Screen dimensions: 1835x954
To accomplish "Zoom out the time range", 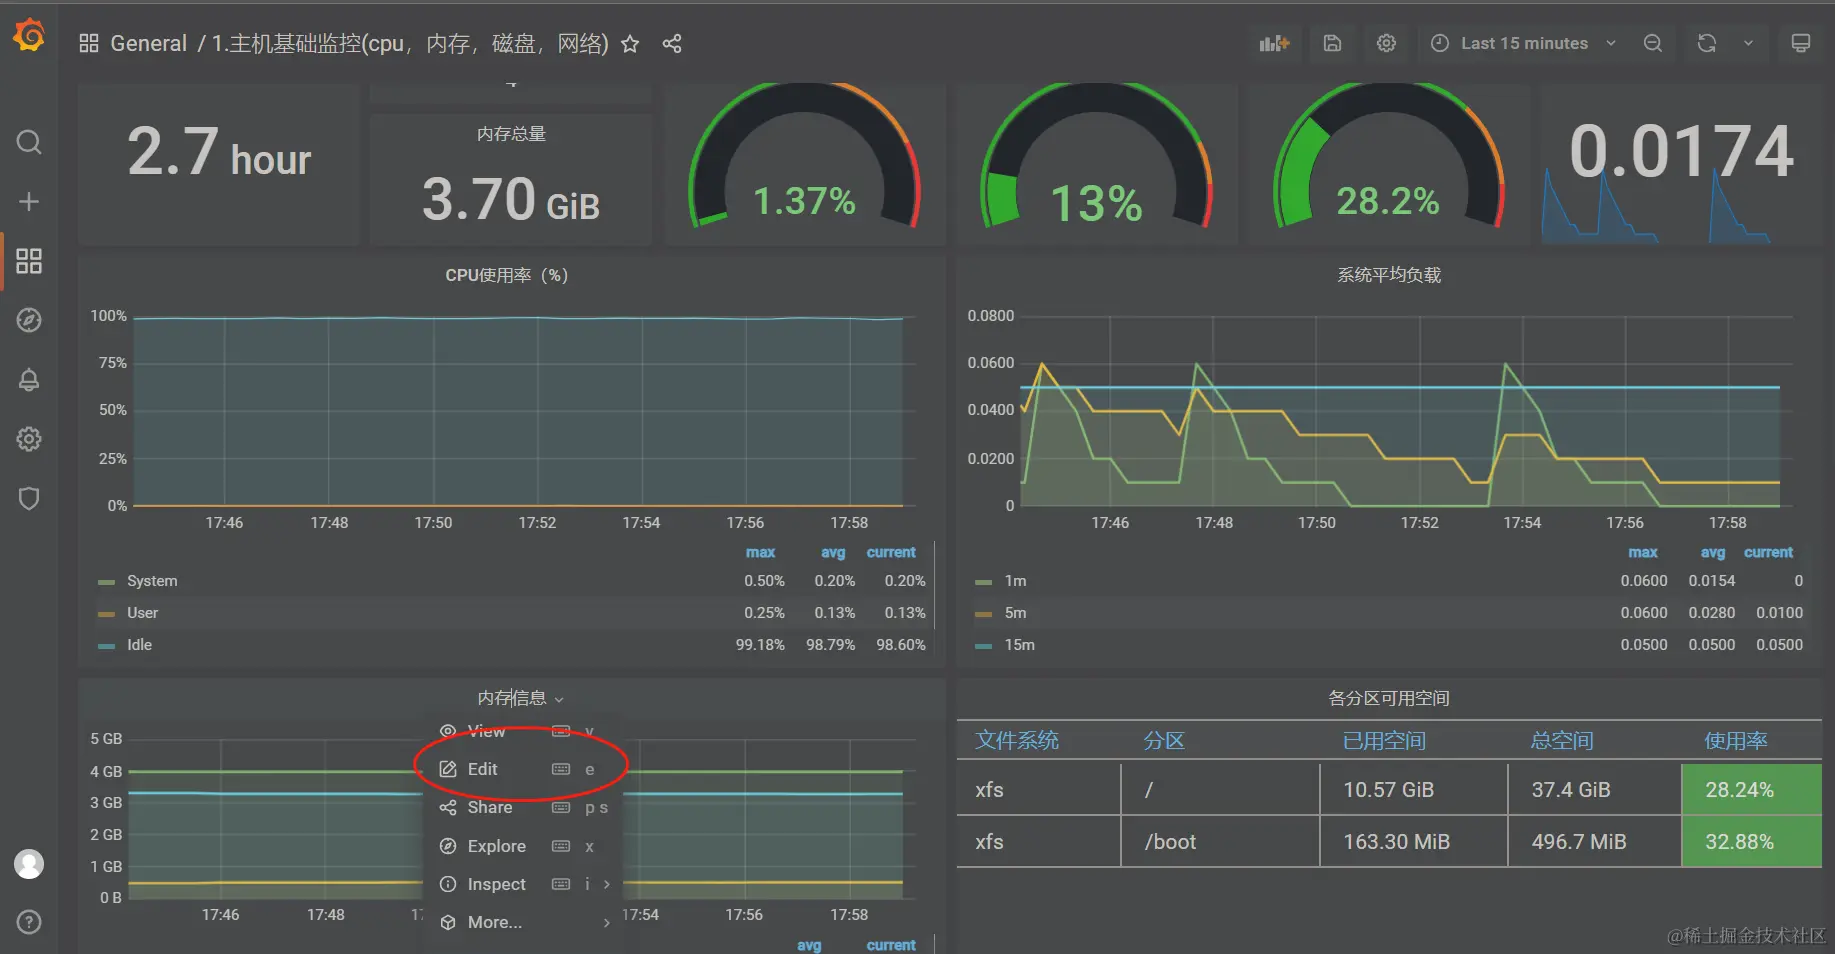I will click(x=1653, y=43).
